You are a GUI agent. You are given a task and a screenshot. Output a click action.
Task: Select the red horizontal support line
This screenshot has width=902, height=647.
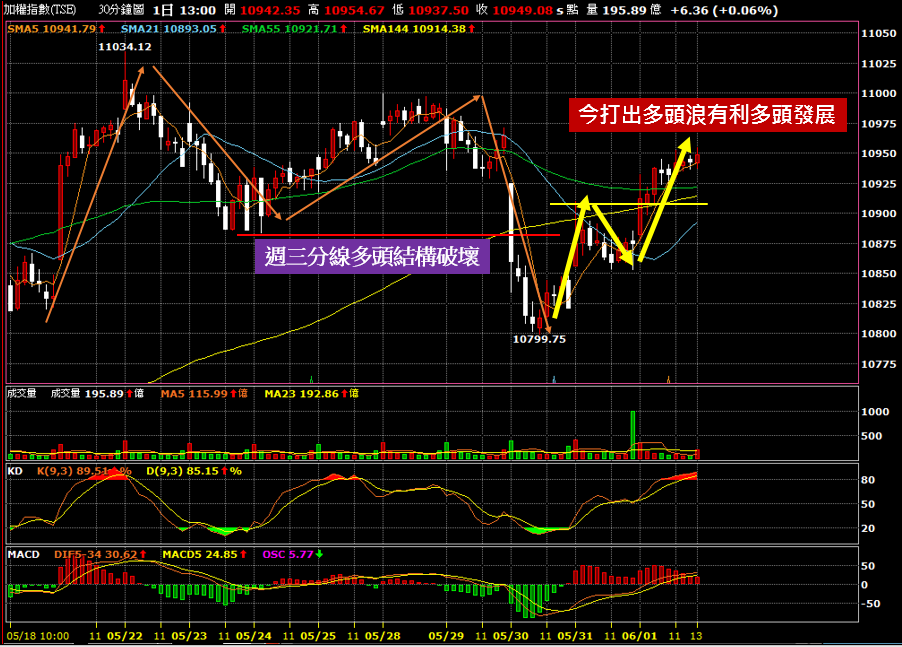click(400, 235)
